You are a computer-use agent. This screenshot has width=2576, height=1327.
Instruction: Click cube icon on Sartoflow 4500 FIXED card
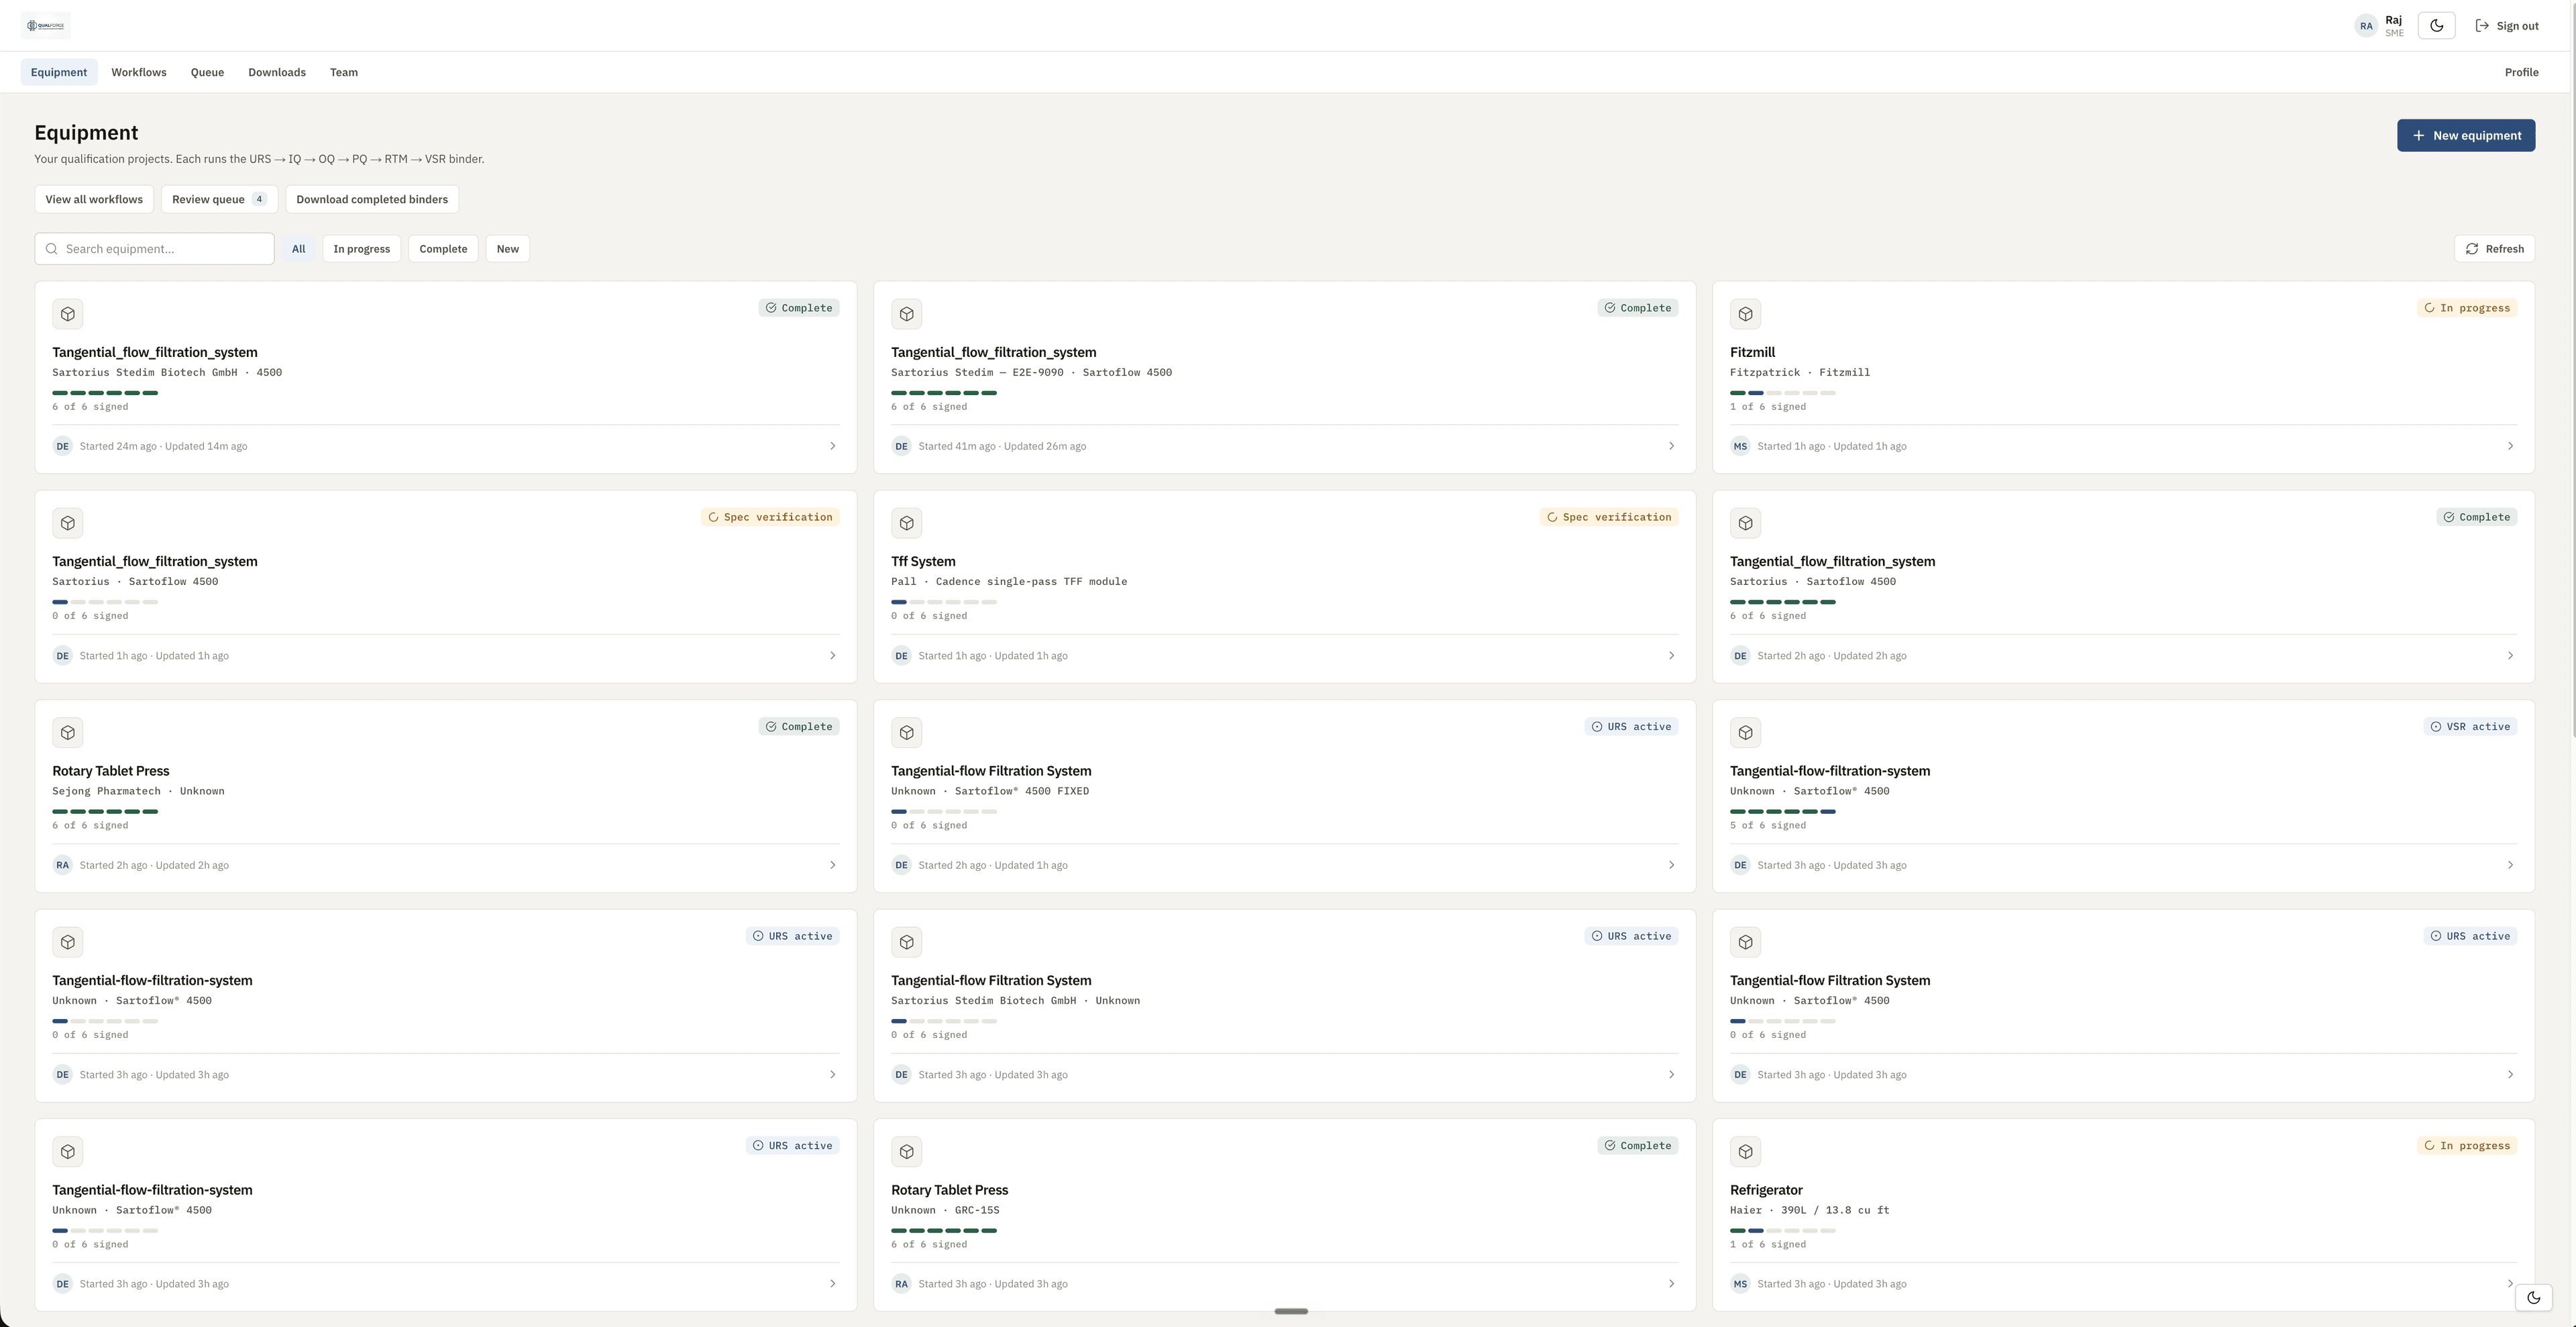coord(907,733)
